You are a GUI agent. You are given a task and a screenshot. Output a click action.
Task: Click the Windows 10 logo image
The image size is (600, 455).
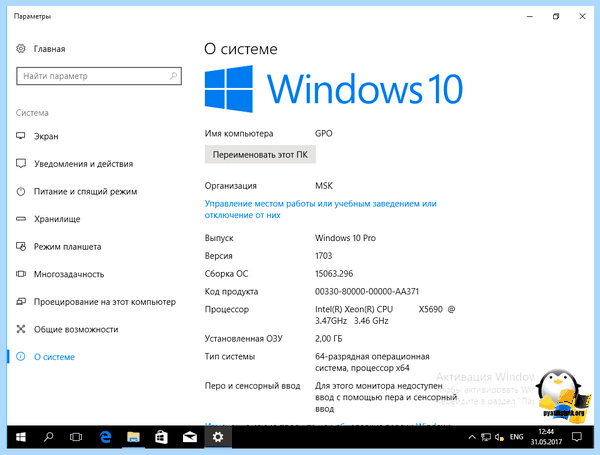[333, 89]
